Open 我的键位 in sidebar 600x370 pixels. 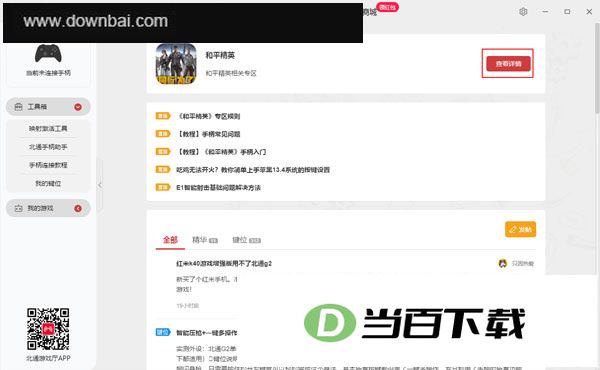click(x=48, y=184)
